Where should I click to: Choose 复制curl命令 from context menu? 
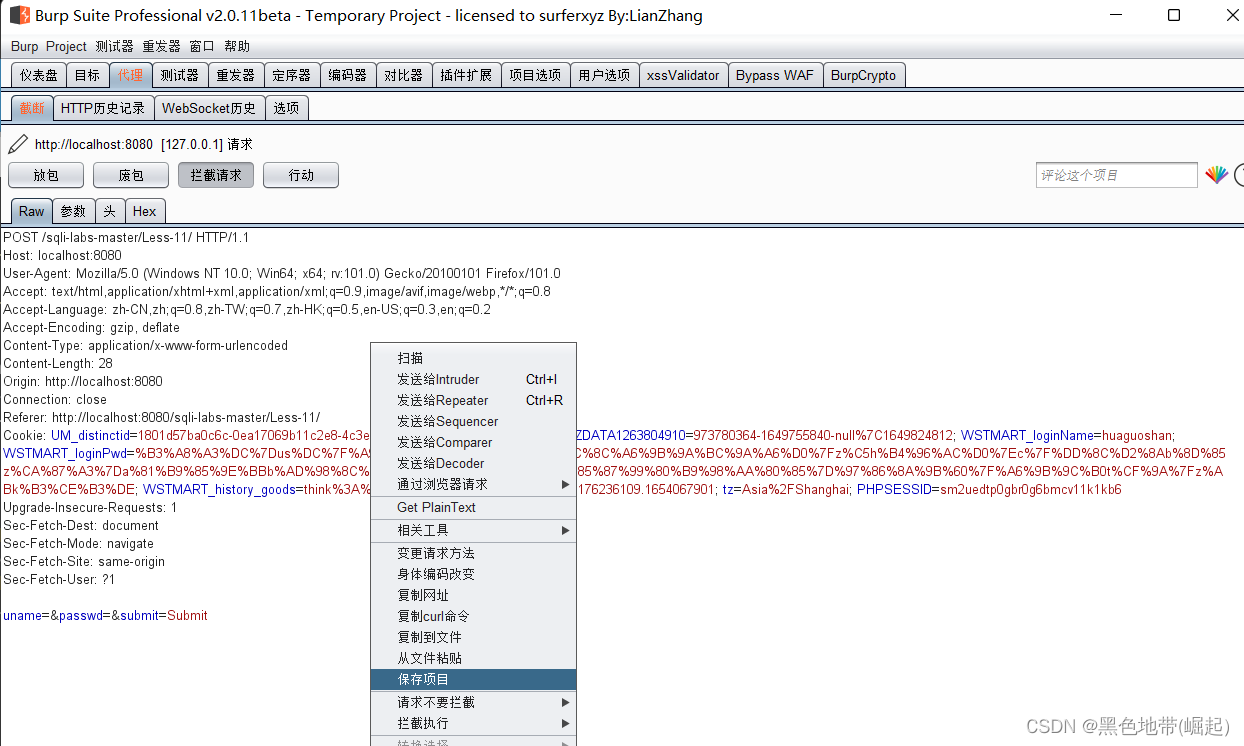click(473, 616)
